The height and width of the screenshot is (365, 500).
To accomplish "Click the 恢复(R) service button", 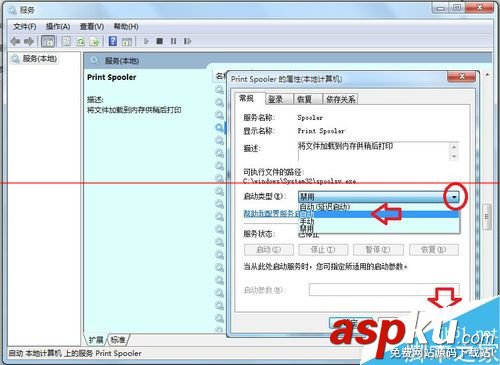I will tap(434, 250).
